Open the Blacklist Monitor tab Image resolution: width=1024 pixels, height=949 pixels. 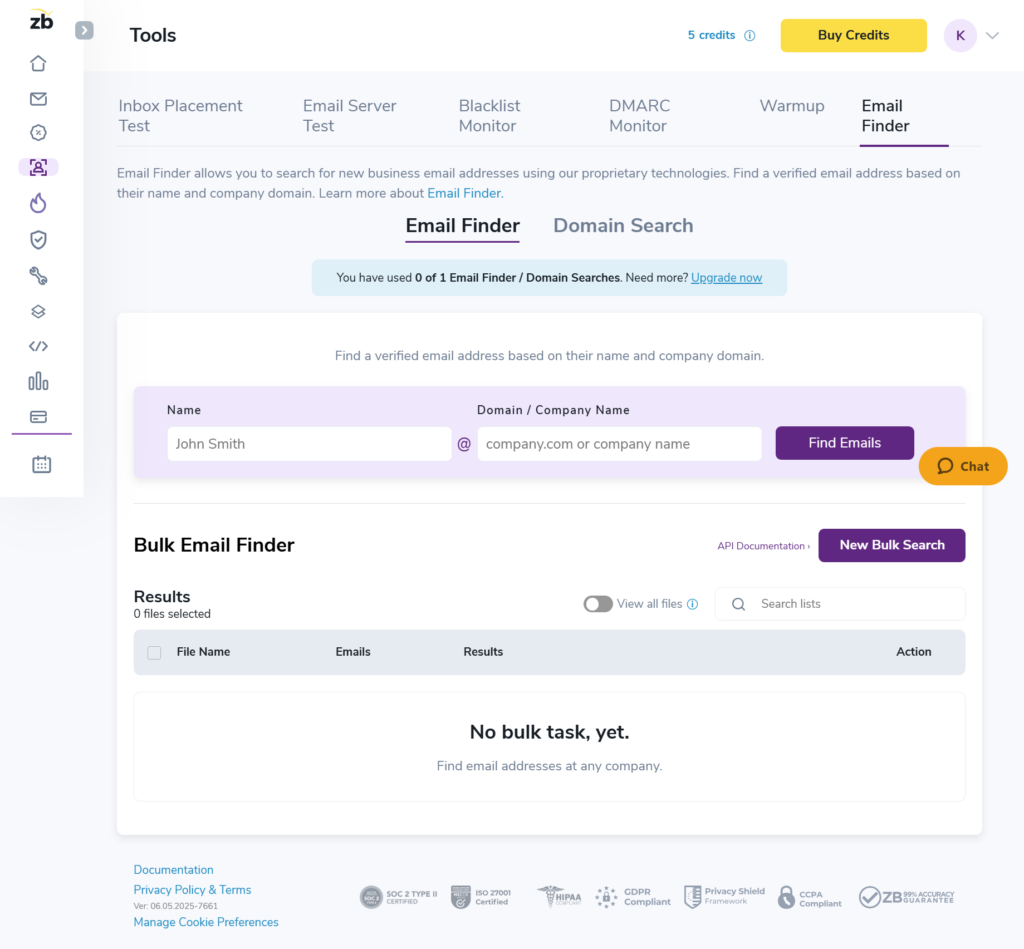click(x=489, y=116)
